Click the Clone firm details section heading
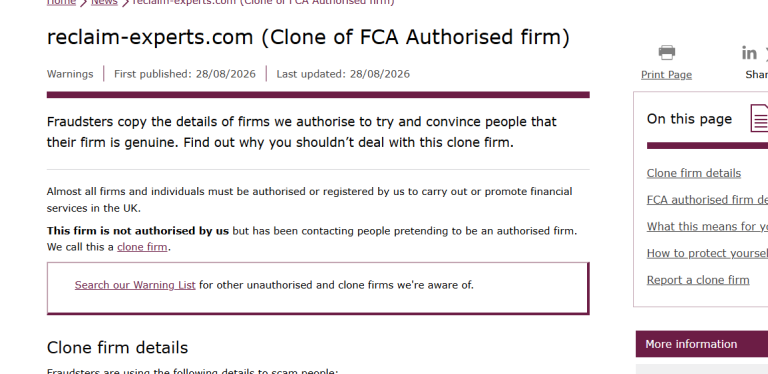 tap(117, 348)
